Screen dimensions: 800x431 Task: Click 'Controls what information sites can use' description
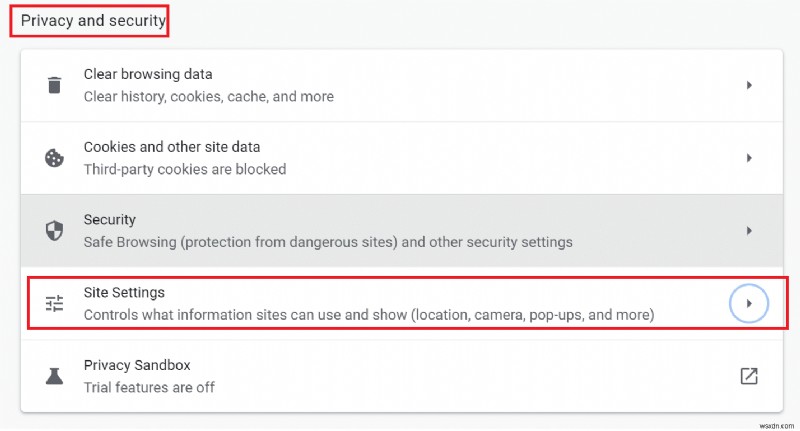tap(368, 315)
